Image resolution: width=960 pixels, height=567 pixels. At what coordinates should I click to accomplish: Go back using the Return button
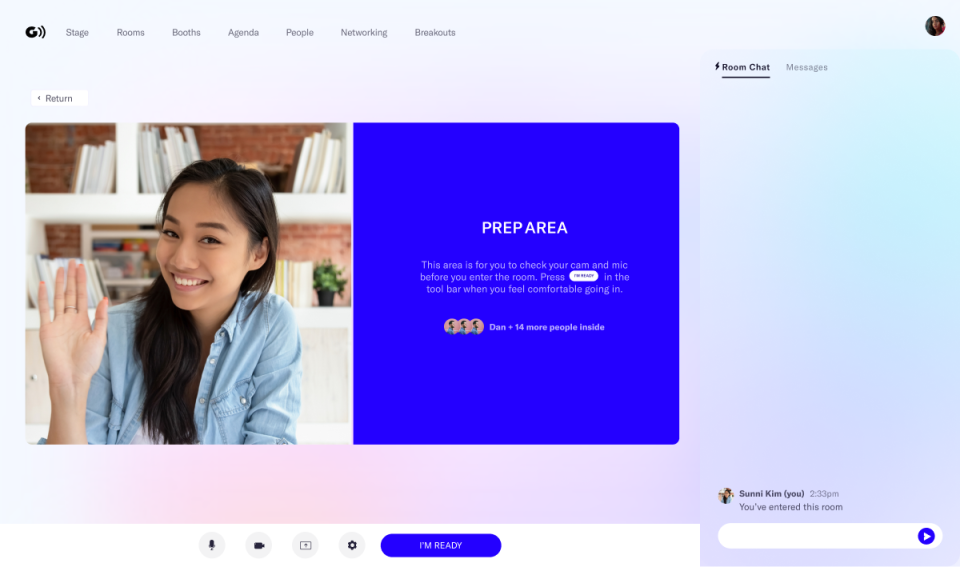59,98
